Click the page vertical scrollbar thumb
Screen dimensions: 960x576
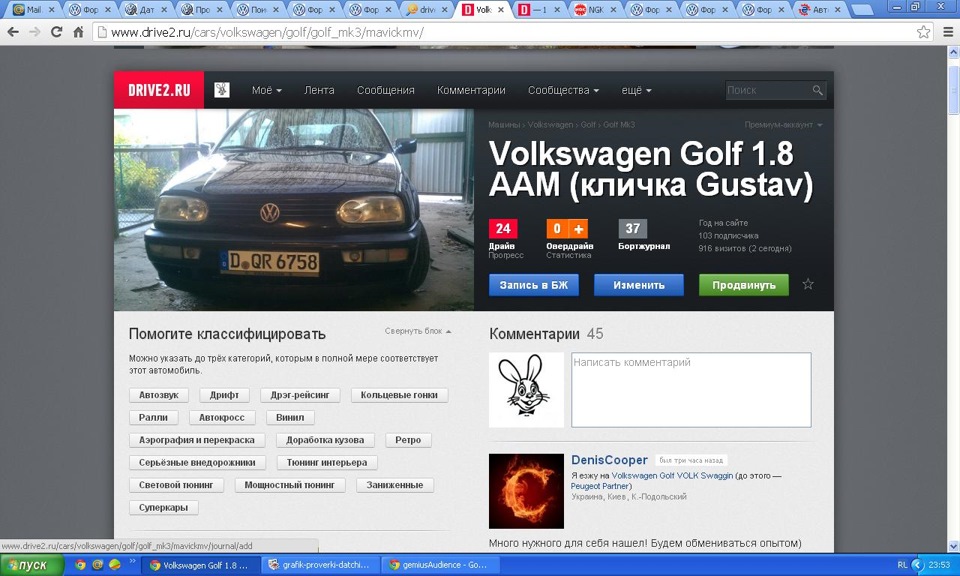click(x=953, y=91)
